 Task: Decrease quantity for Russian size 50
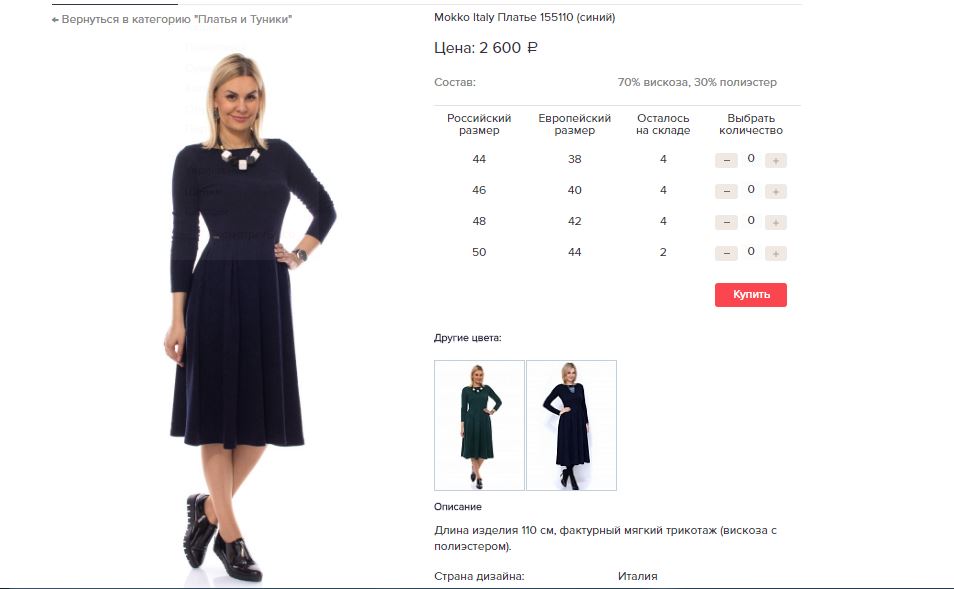[x=726, y=254]
